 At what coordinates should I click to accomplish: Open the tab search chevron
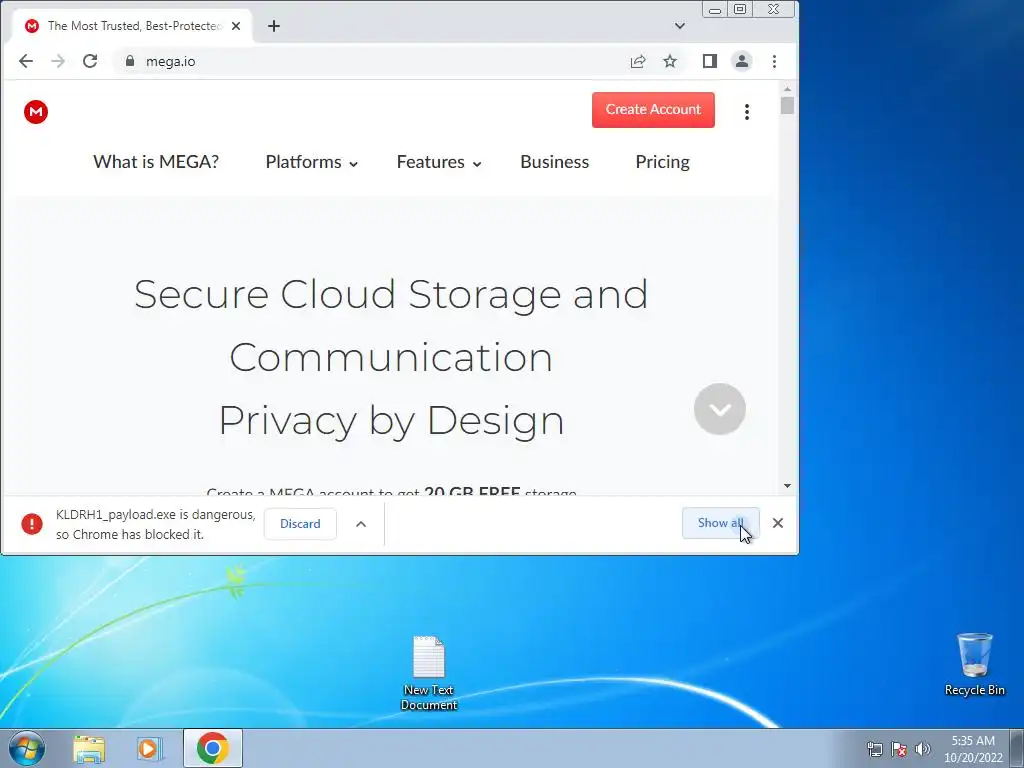pos(680,26)
